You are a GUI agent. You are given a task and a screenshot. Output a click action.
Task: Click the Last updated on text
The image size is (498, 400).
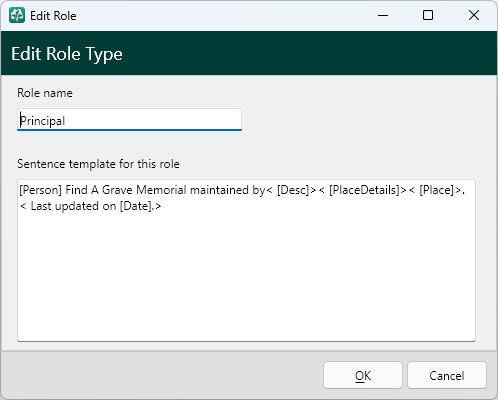tap(73, 206)
